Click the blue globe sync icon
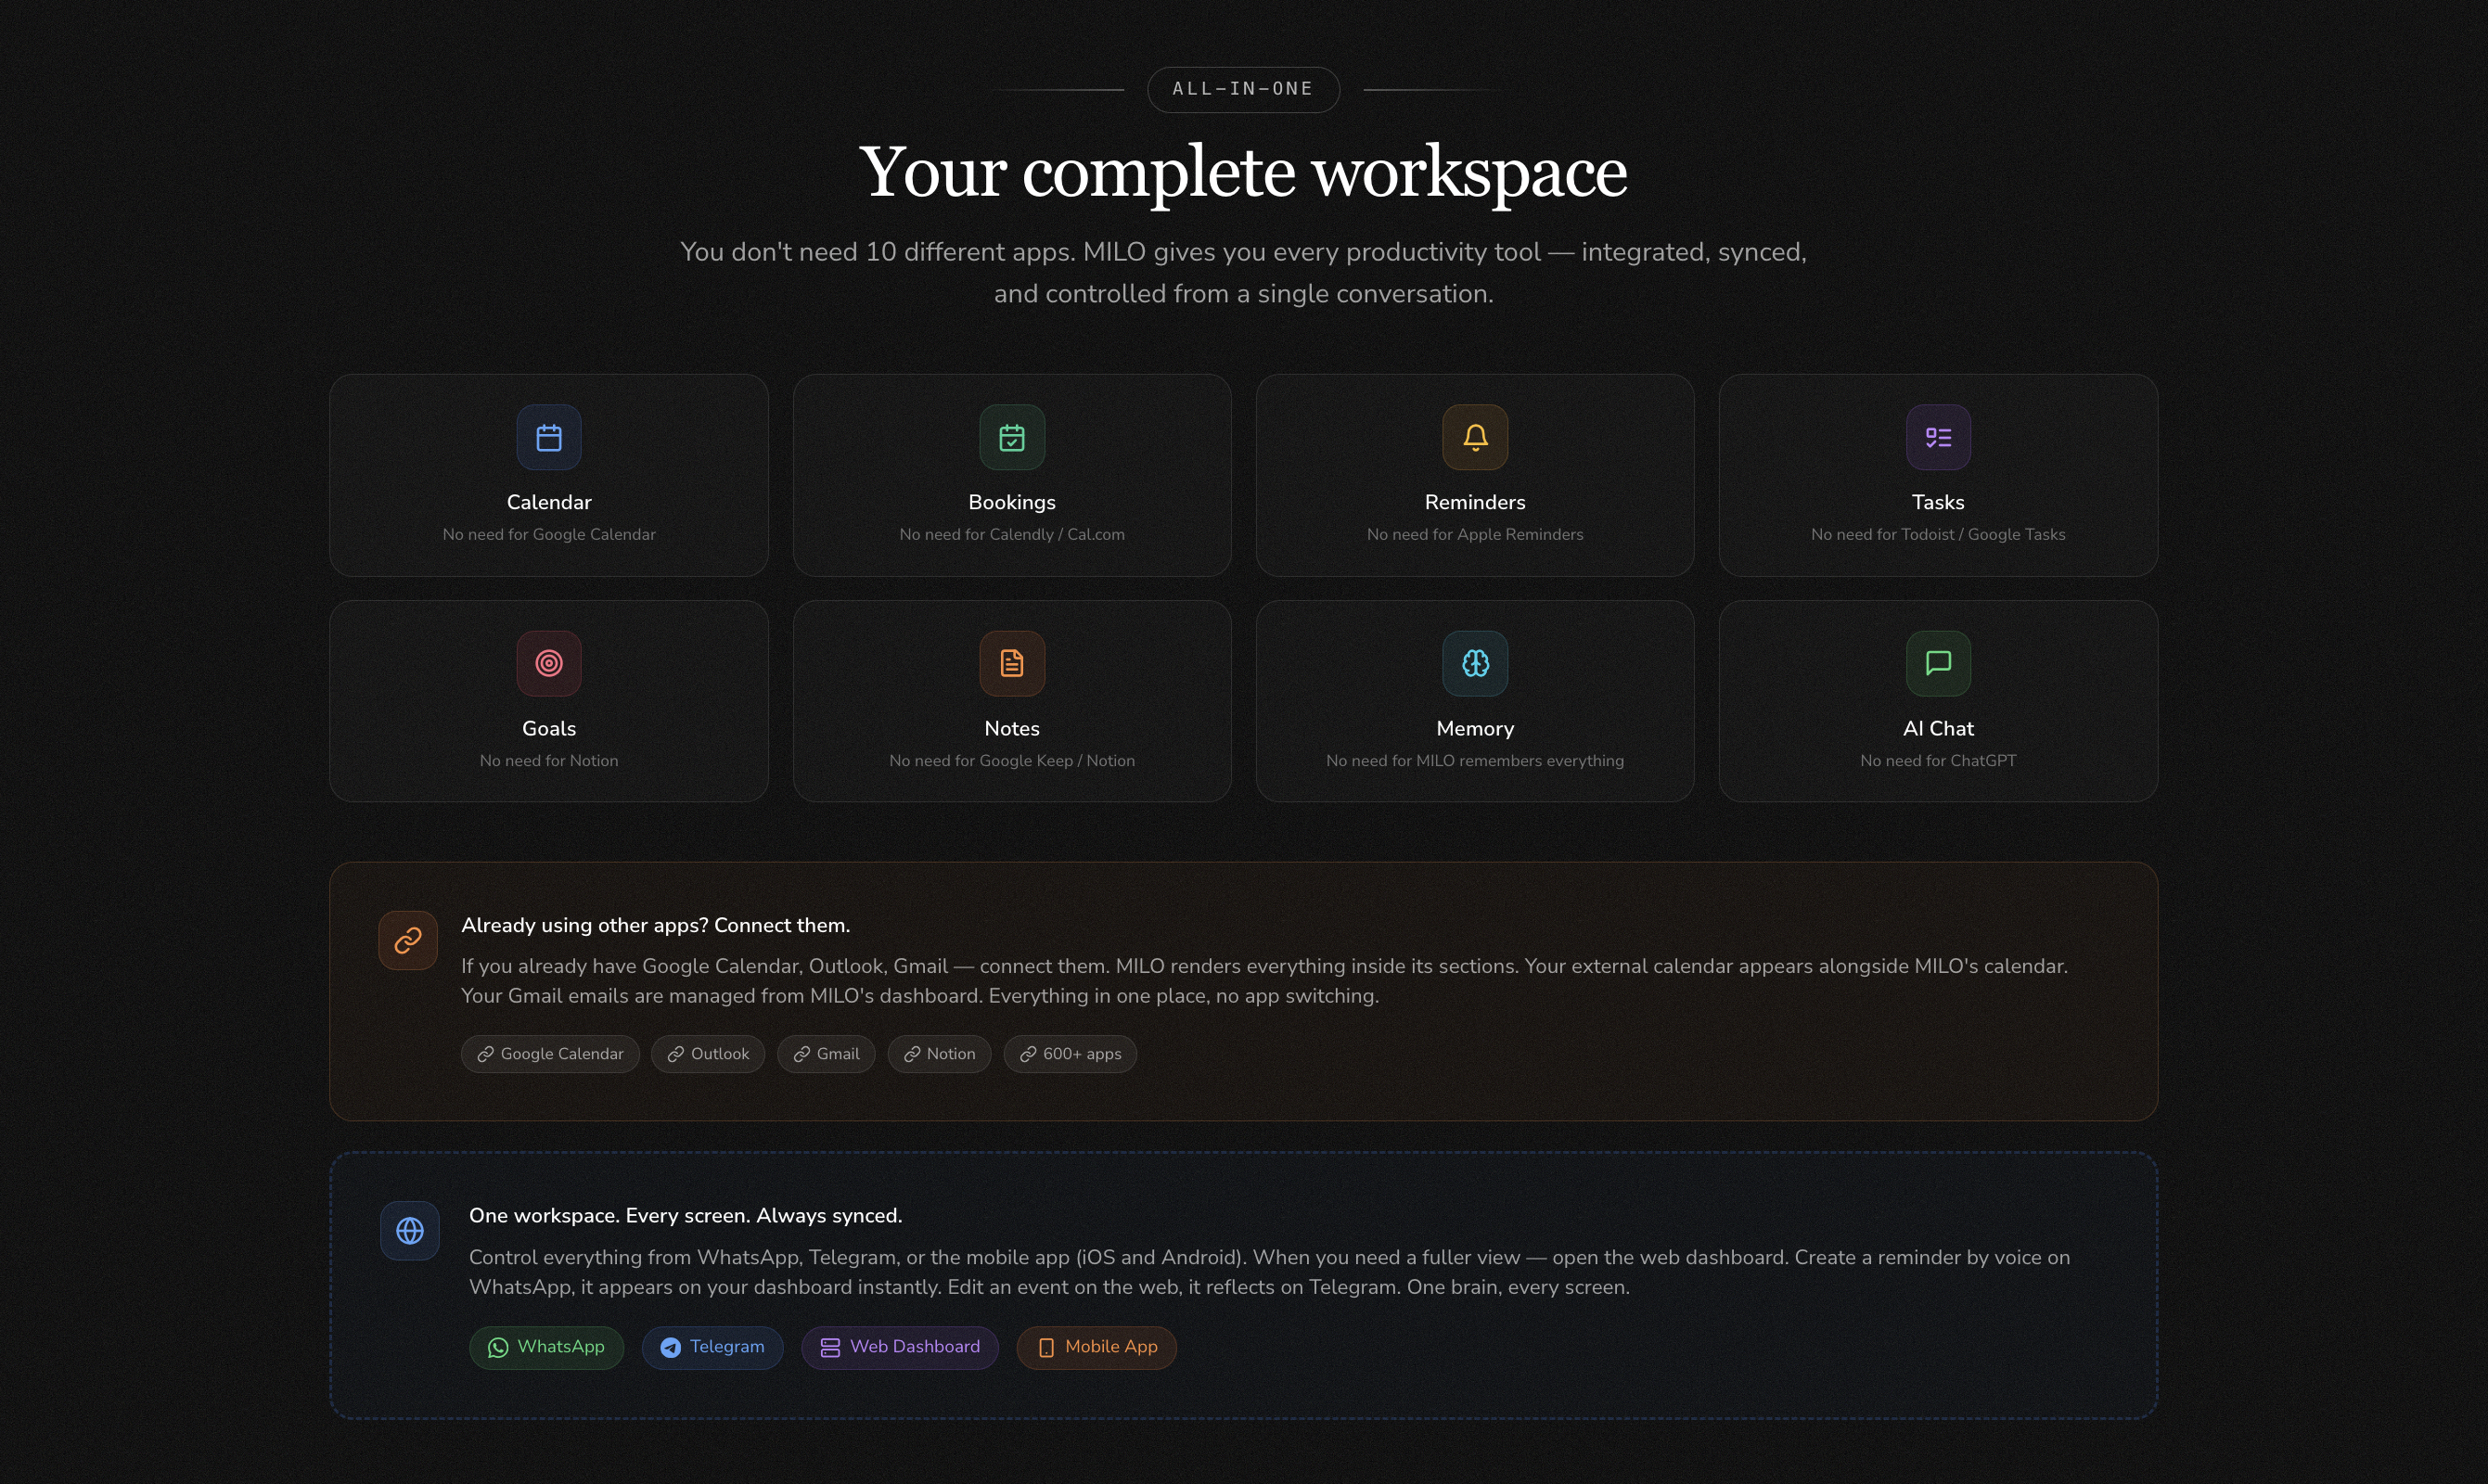The height and width of the screenshot is (1484, 2488). click(x=409, y=1230)
